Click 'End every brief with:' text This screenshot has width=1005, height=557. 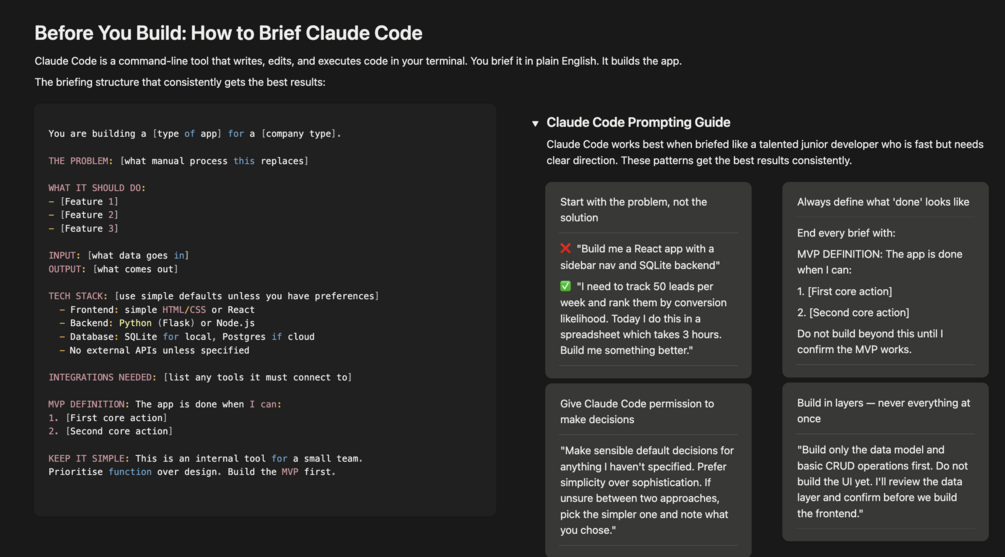846,233
